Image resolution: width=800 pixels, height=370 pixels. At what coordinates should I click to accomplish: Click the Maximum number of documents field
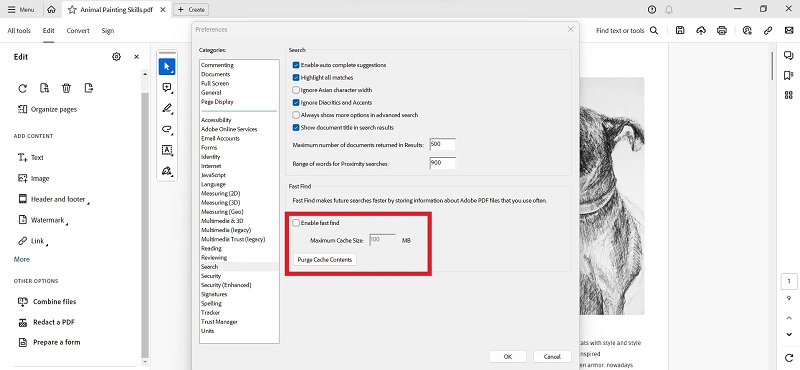point(442,144)
